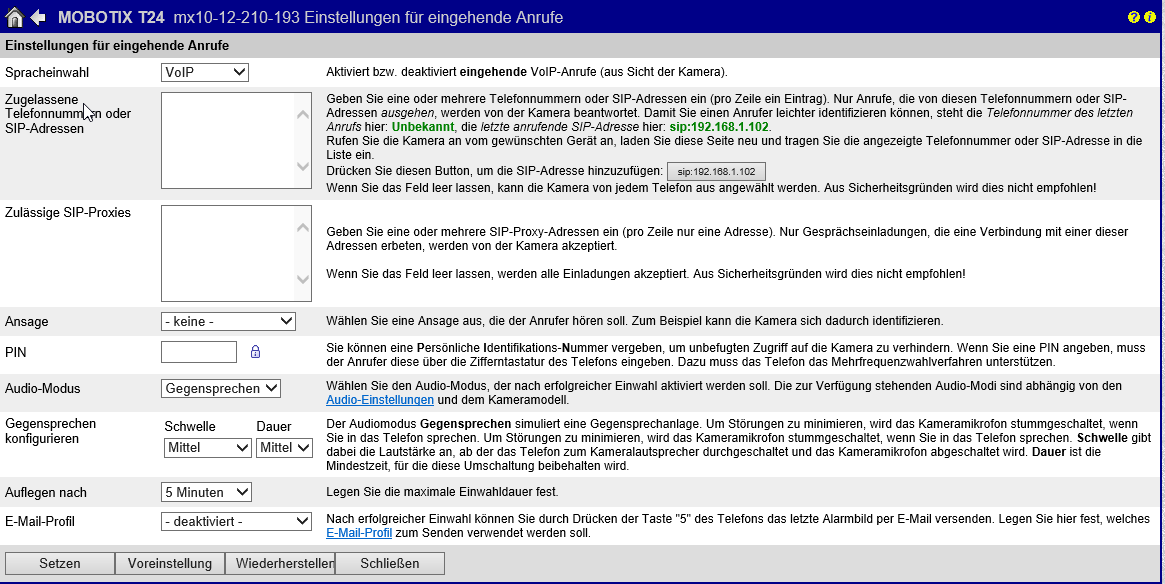Click the PIN input field

coord(199,352)
